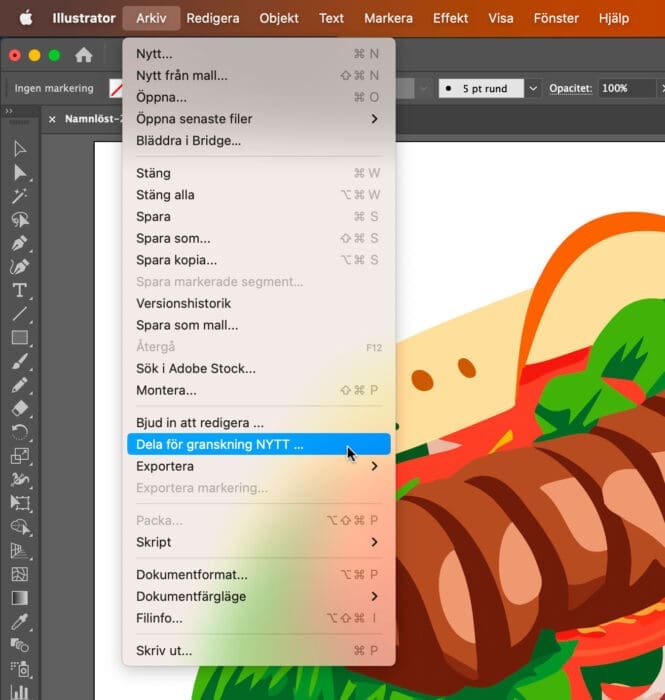Open Dokumentformat...
The height and width of the screenshot is (700, 665).
[x=259, y=575]
